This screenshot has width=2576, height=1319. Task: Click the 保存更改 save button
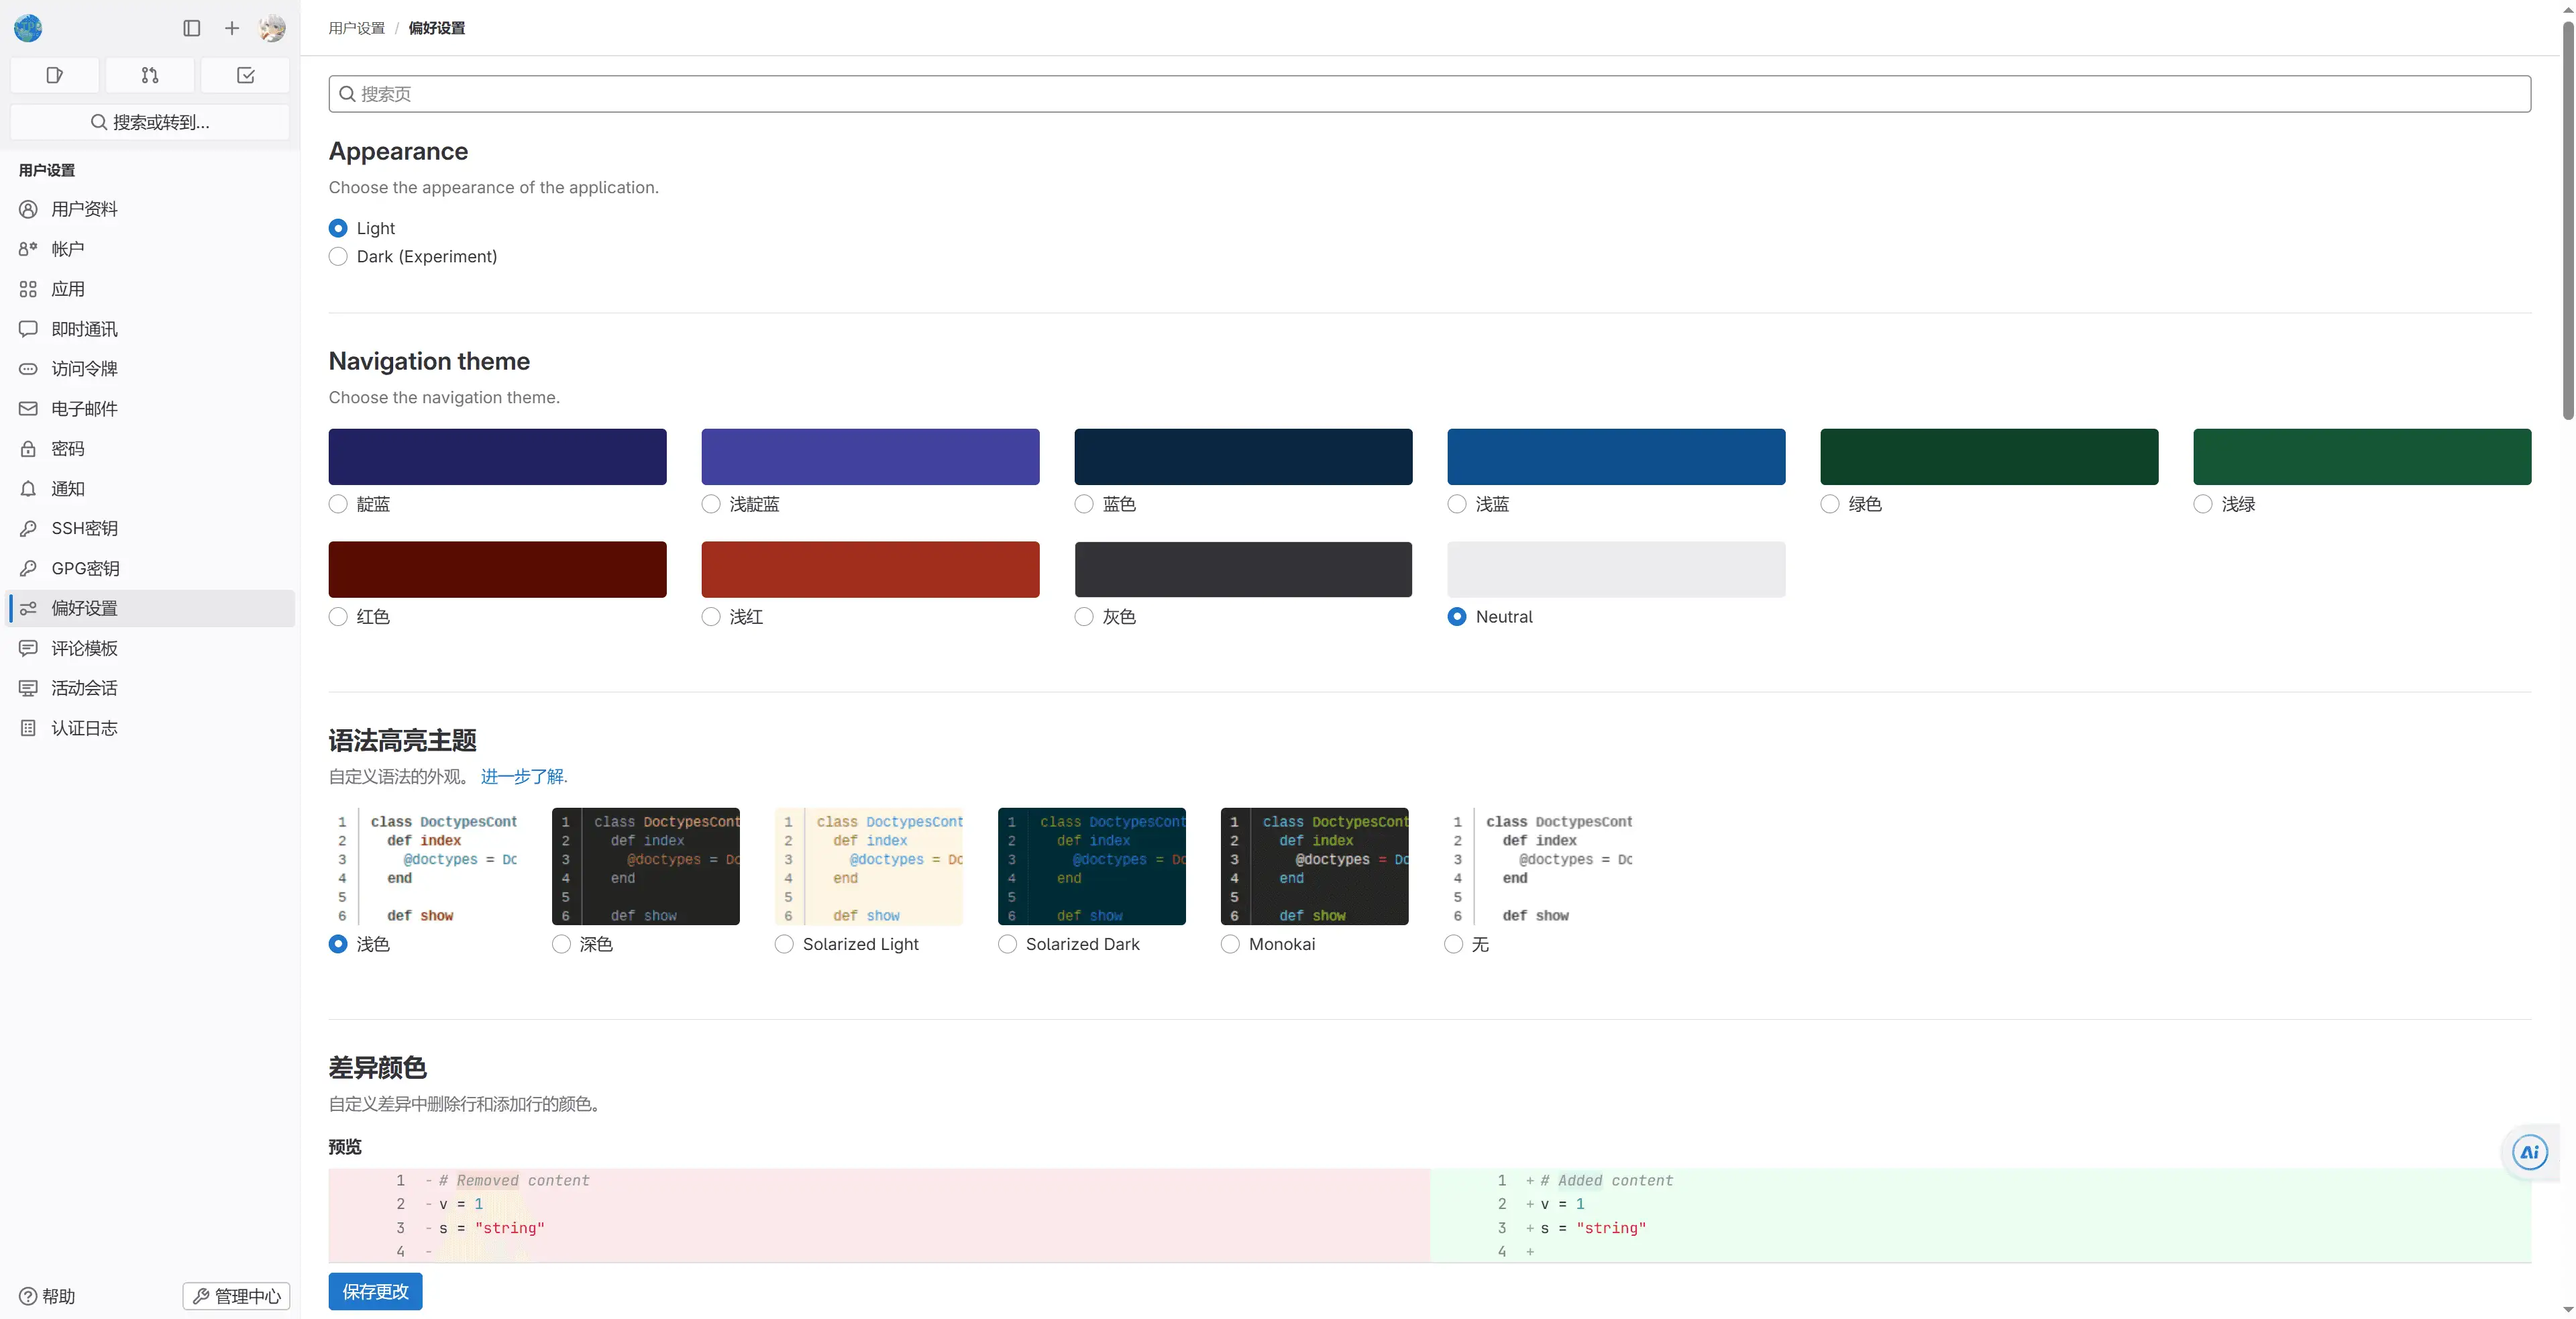375,1291
